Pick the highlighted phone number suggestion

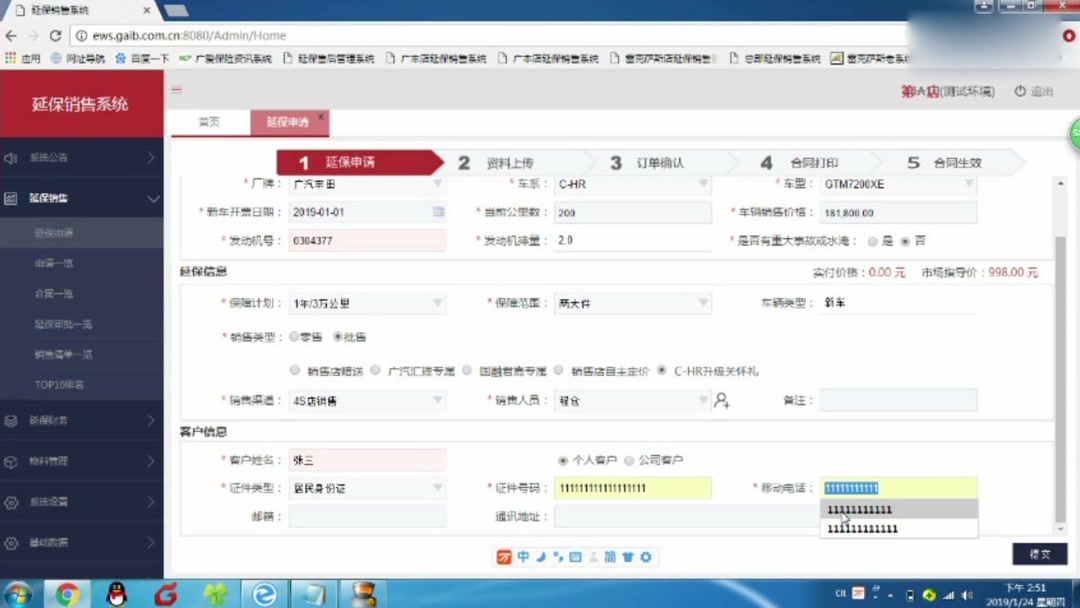pos(898,508)
